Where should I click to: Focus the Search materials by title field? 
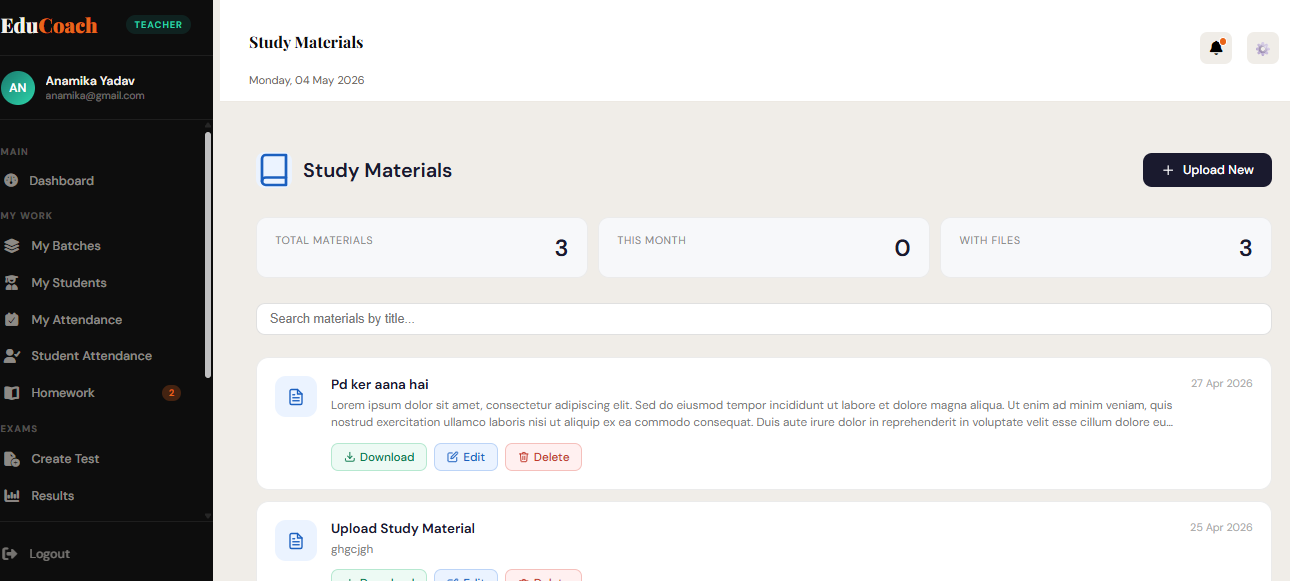pyautogui.click(x=764, y=319)
